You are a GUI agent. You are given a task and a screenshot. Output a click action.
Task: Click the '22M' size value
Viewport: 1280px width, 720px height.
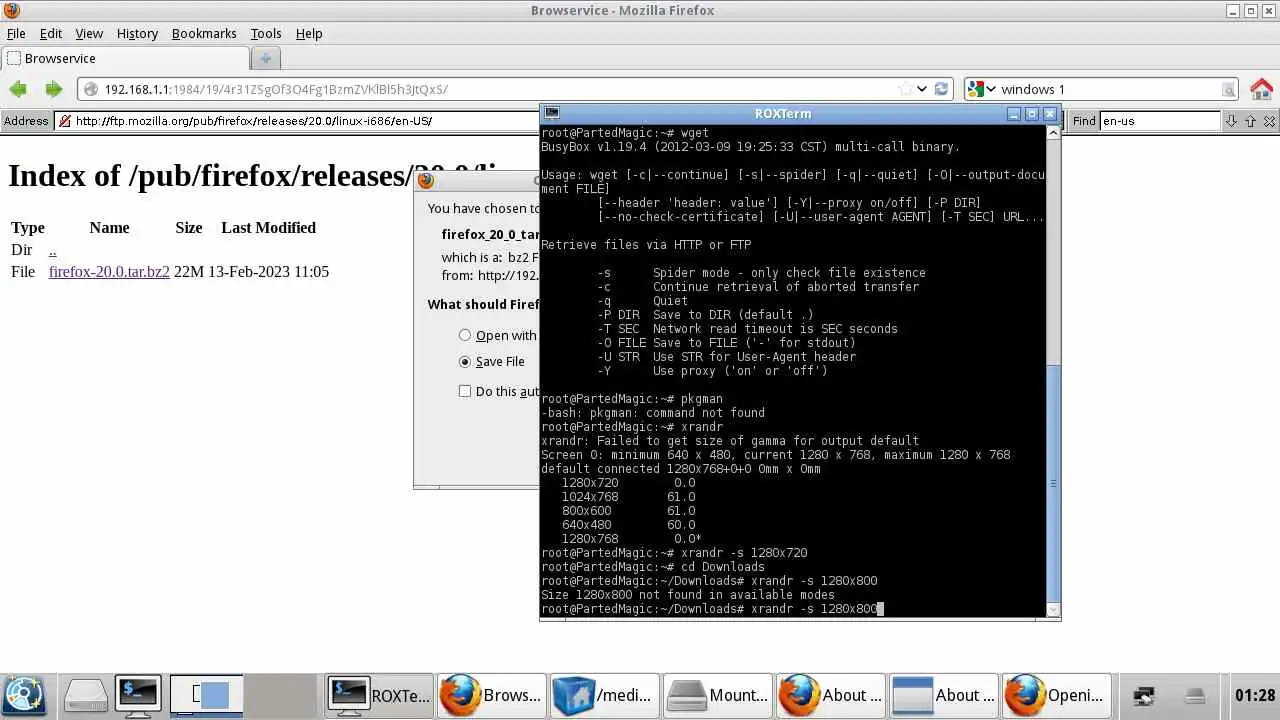pos(189,272)
